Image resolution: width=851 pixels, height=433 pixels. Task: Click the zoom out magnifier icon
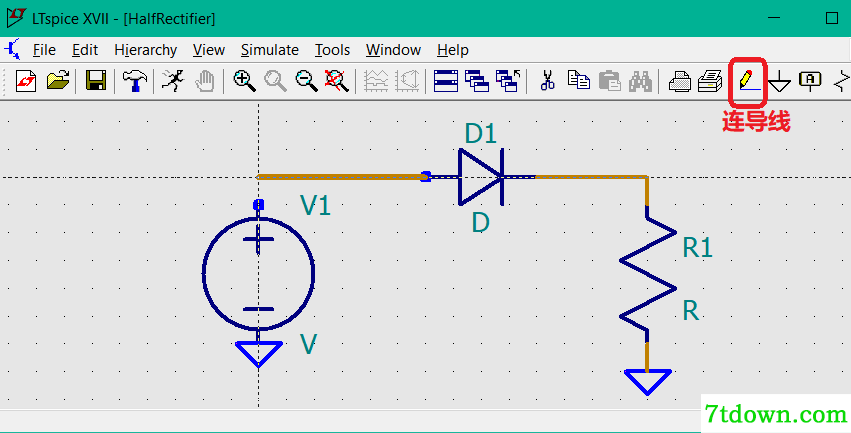(x=307, y=81)
